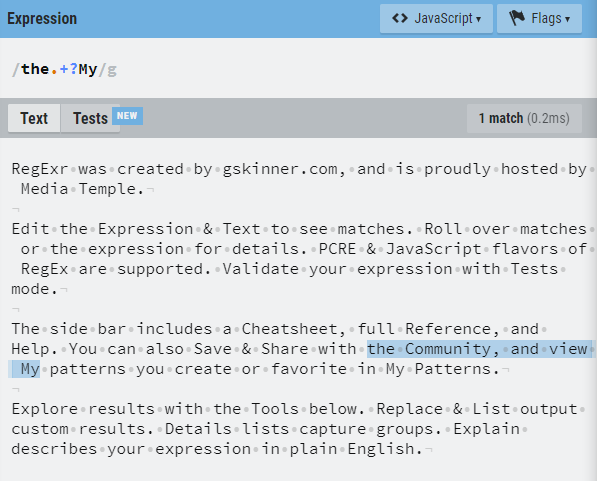This screenshot has height=481, width=597.
Task: Click the word 'Validate' in the text
Action: tap(261, 269)
